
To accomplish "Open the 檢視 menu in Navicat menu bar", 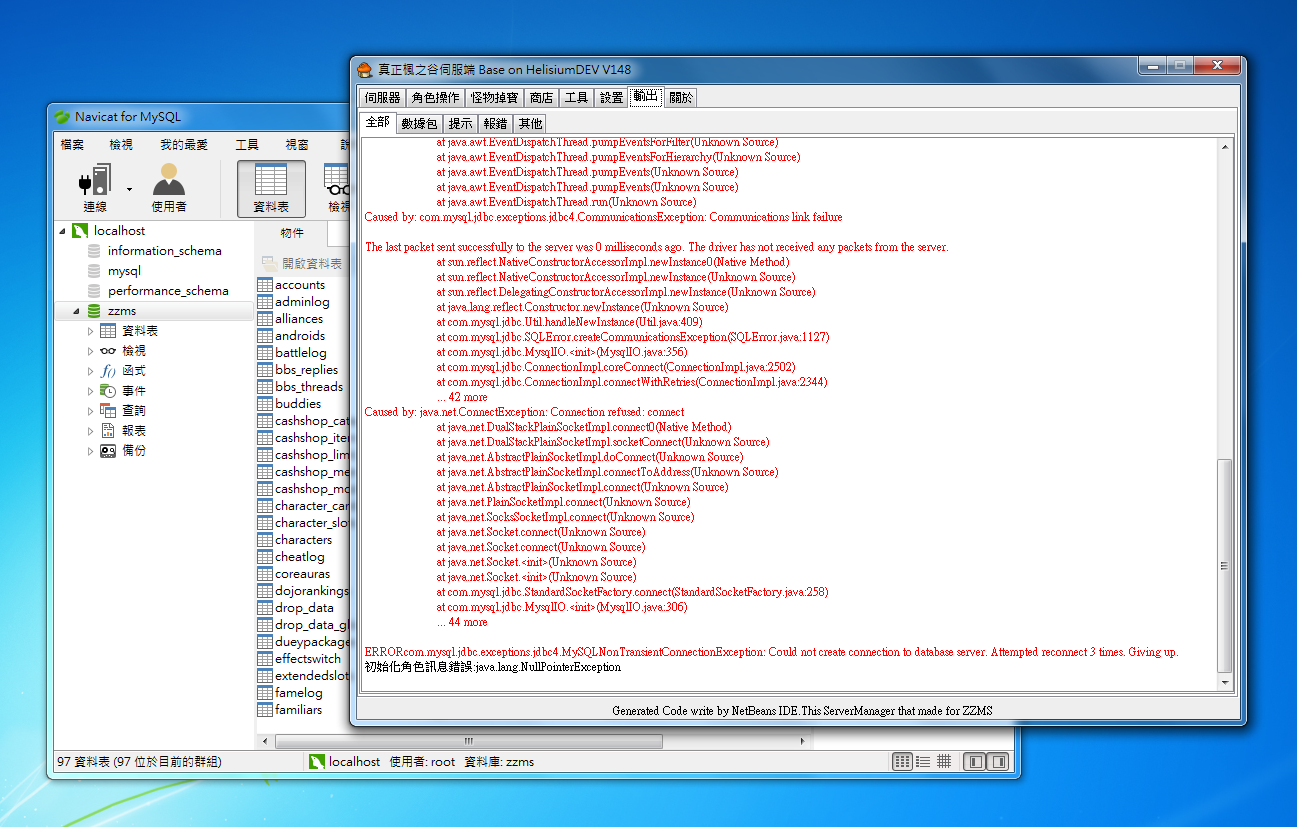I will coord(121,145).
